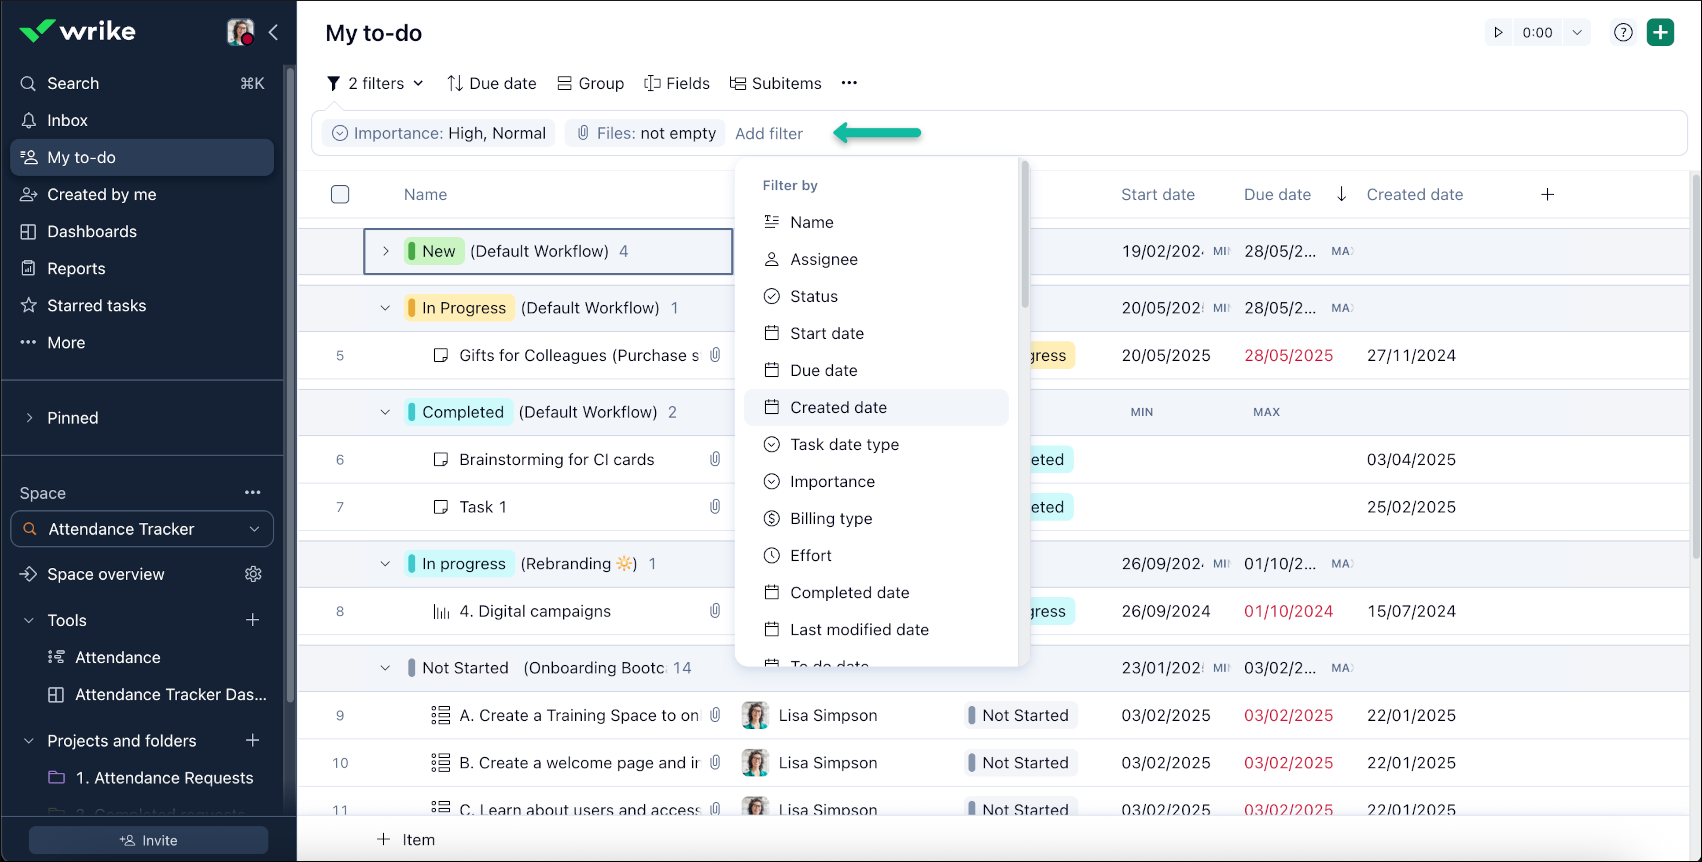Click the green plus create button
The width and height of the screenshot is (1702, 862).
(1660, 32)
